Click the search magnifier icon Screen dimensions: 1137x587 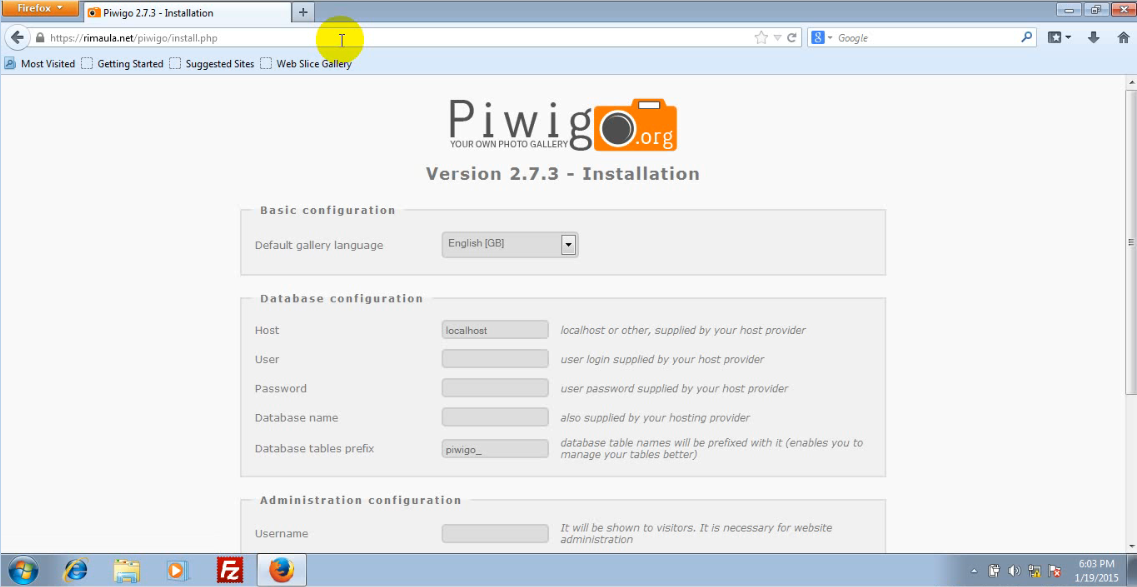[x=1027, y=38]
